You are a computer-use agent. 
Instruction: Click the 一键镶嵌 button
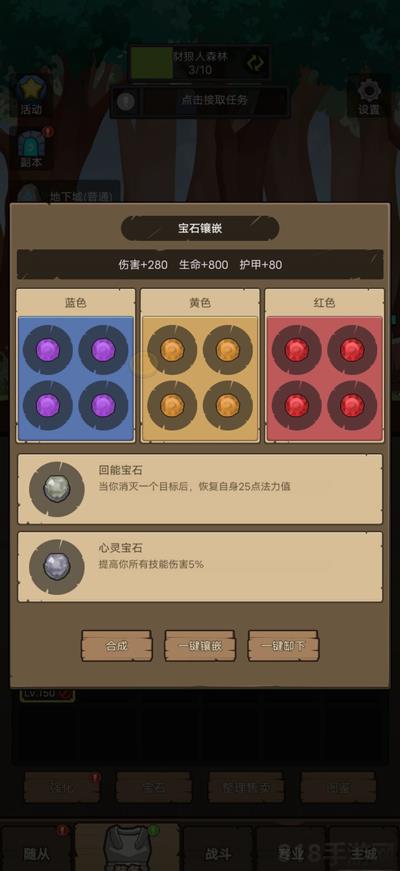coord(200,646)
